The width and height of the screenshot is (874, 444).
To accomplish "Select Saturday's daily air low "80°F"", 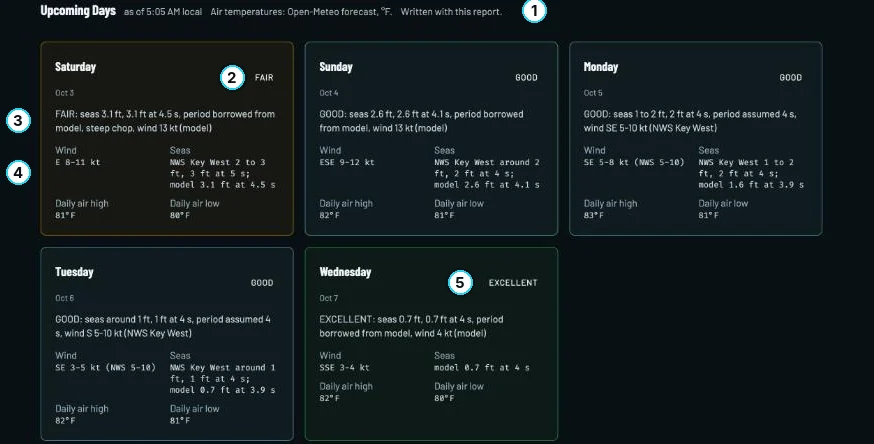I will point(179,215).
